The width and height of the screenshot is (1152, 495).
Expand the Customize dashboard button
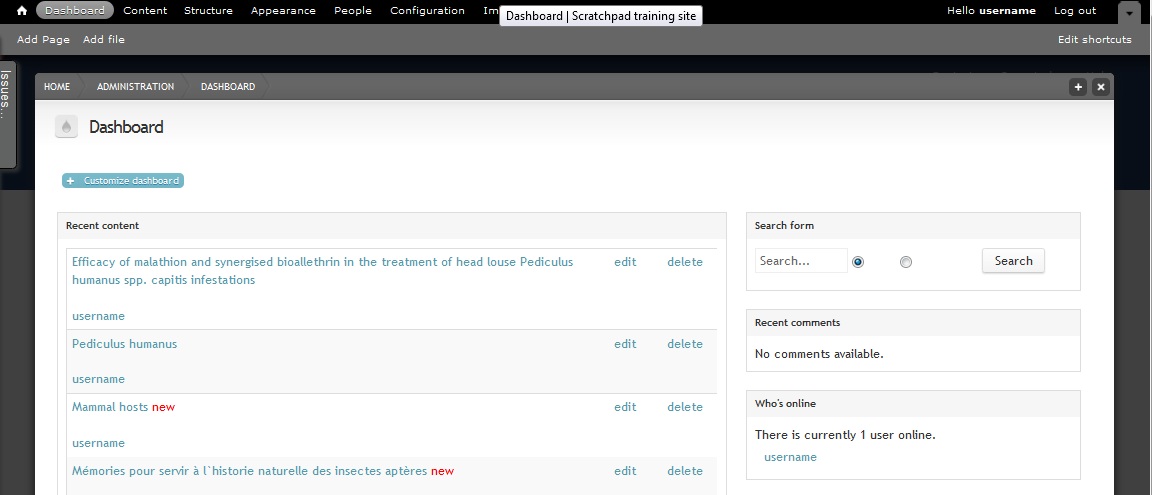click(123, 181)
